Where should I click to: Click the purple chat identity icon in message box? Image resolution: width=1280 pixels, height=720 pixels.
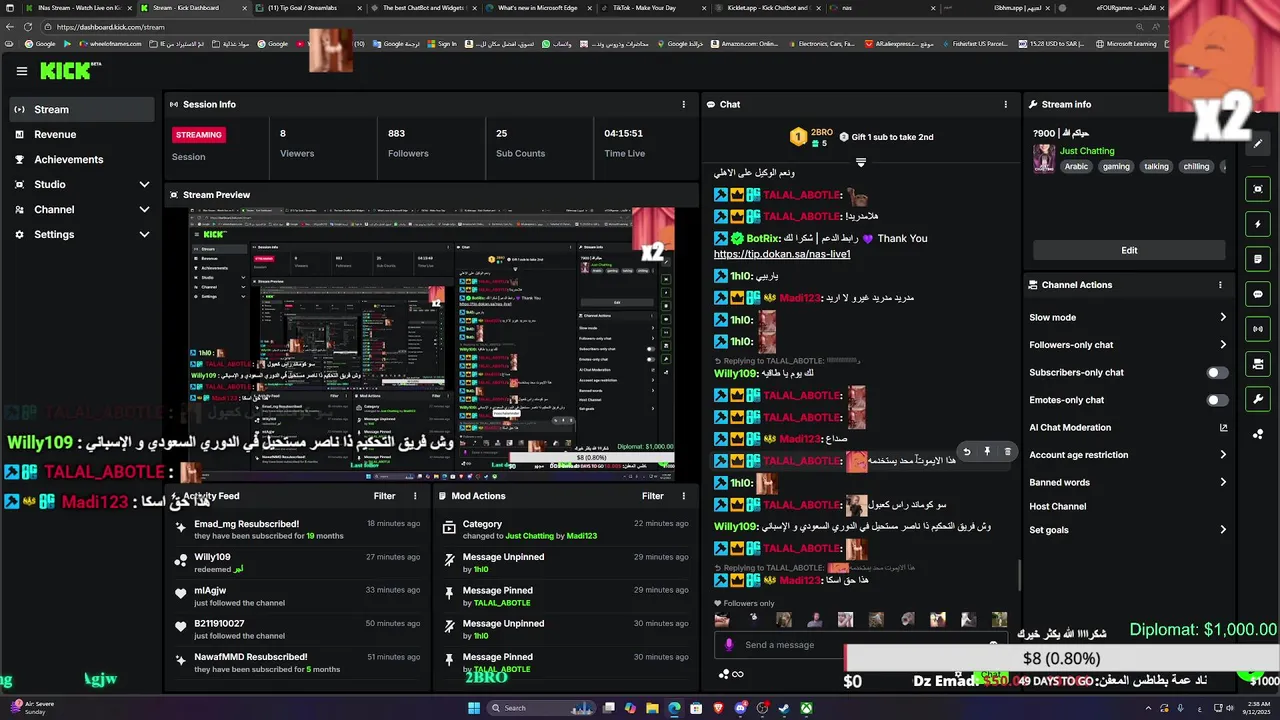728,645
